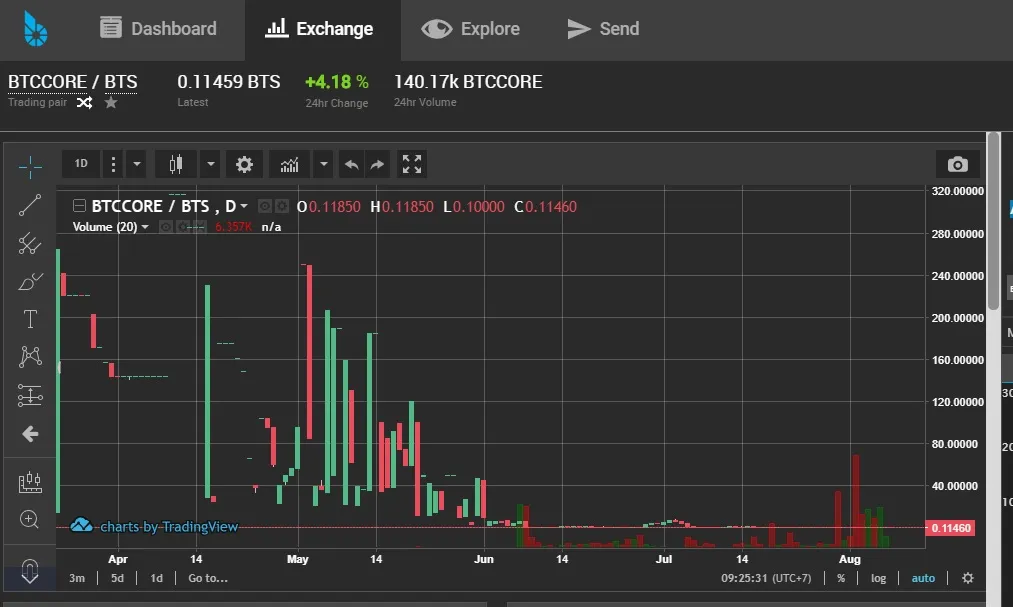Open settings gear for BTCCORE / BTS series

(x=282, y=207)
